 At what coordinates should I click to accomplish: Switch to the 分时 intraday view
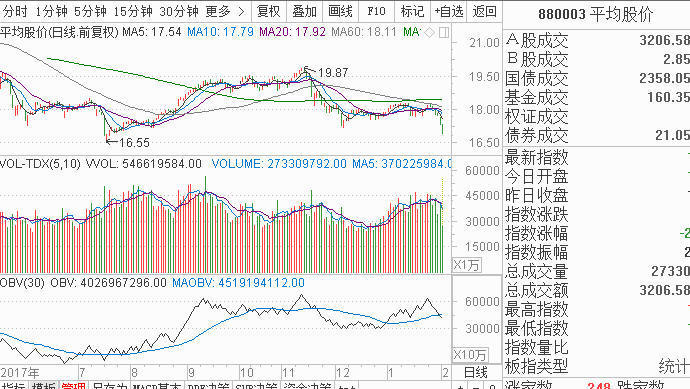[15, 11]
